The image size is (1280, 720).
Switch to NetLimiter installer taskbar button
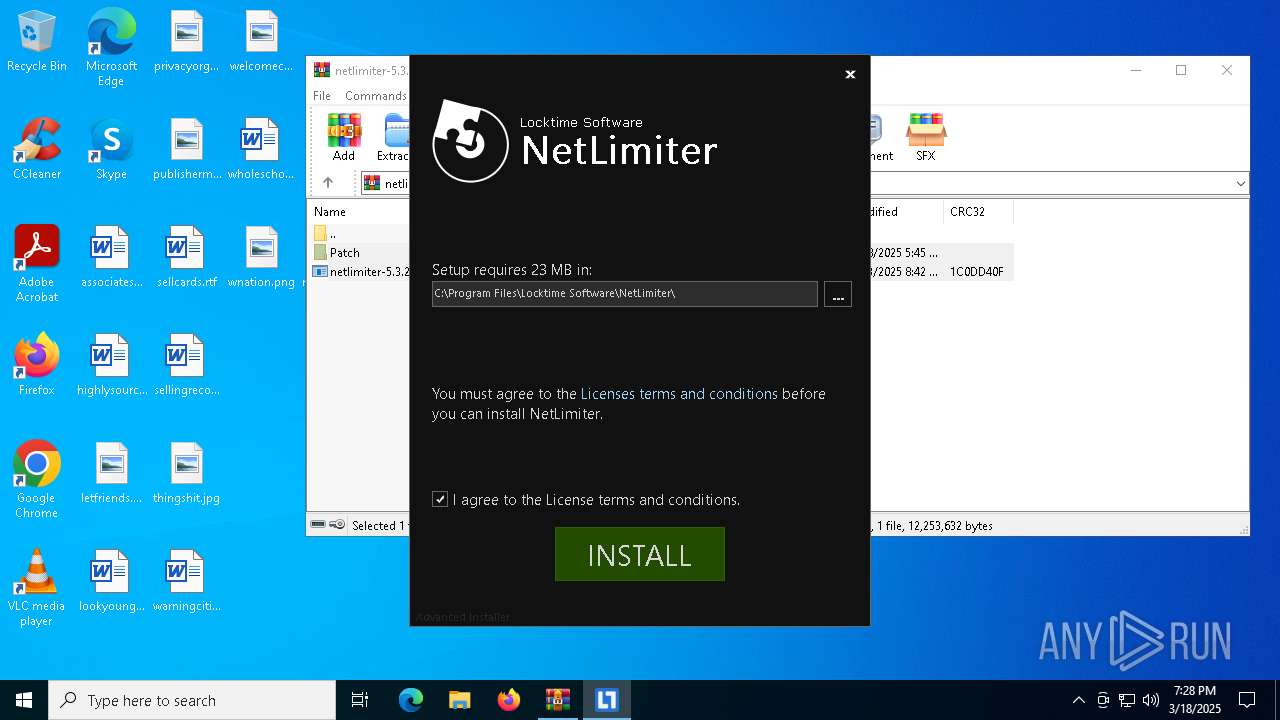[607, 700]
